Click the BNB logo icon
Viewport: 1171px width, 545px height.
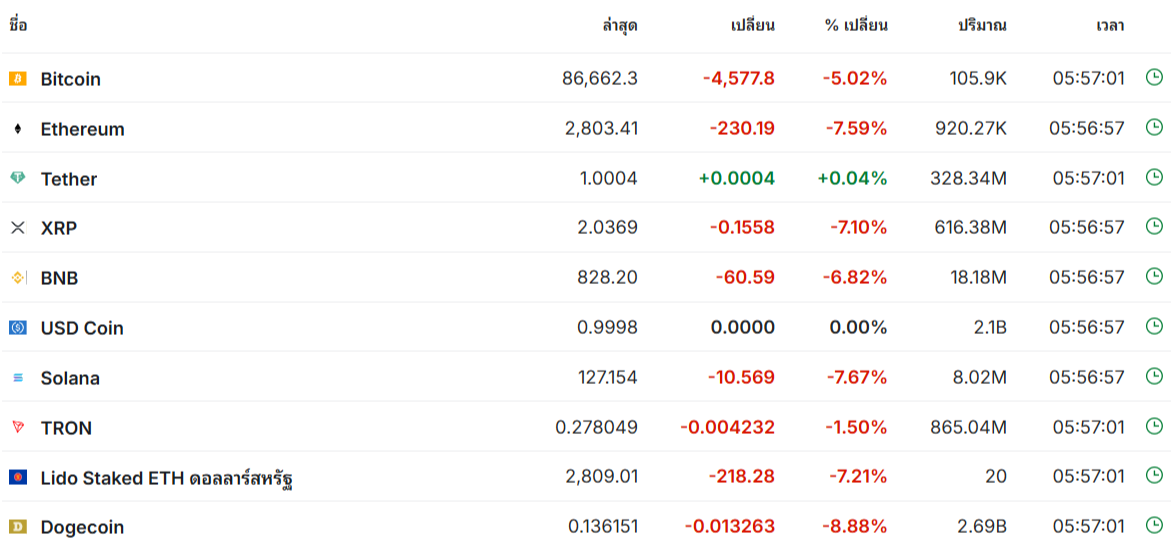[17, 278]
